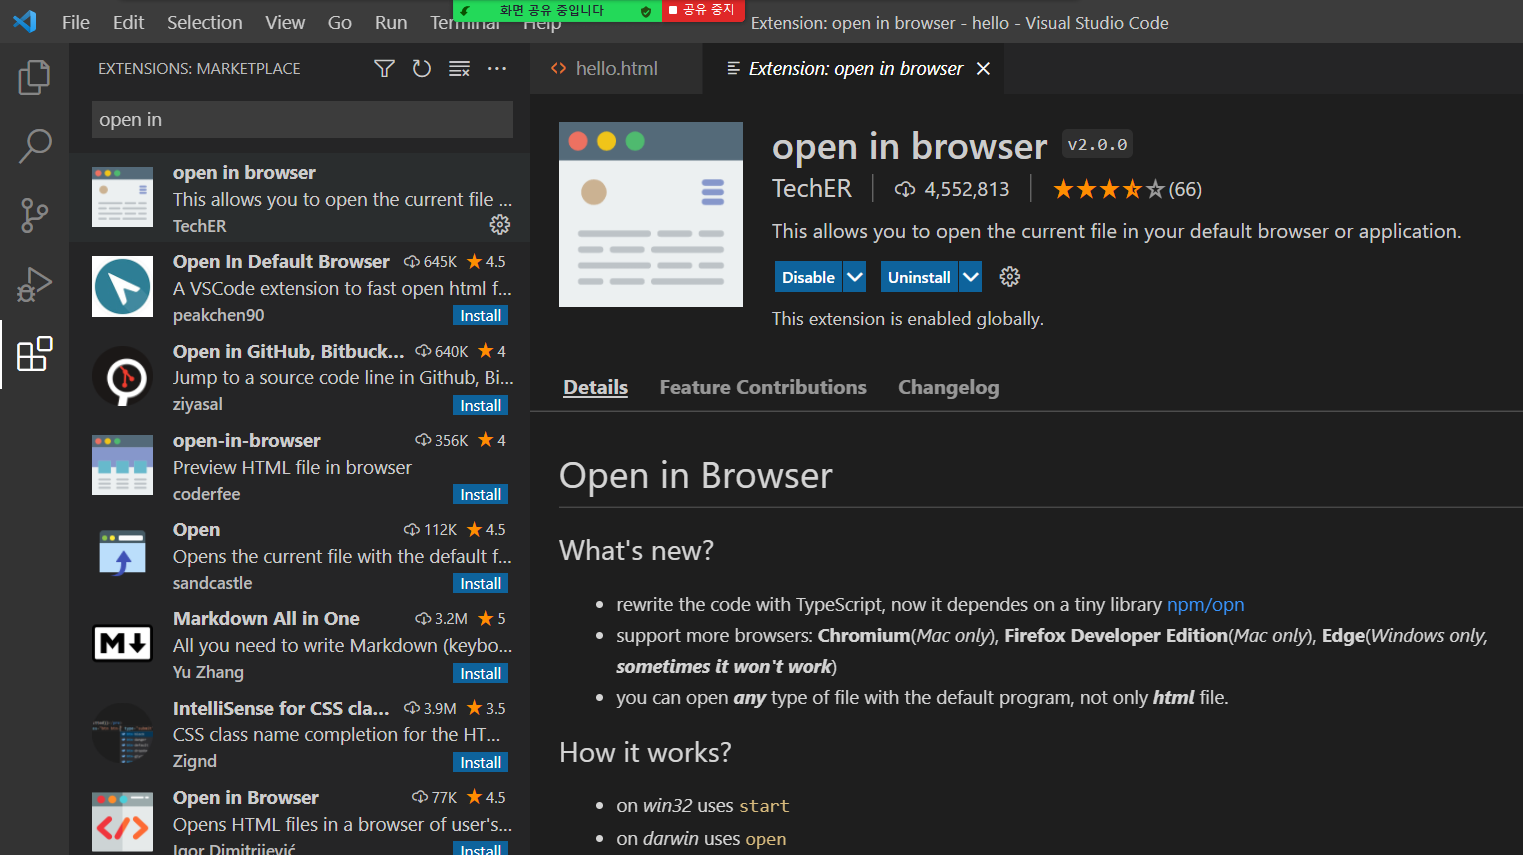Open the Go menu
Viewport: 1523px width, 855px height.
pyautogui.click(x=340, y=22)
